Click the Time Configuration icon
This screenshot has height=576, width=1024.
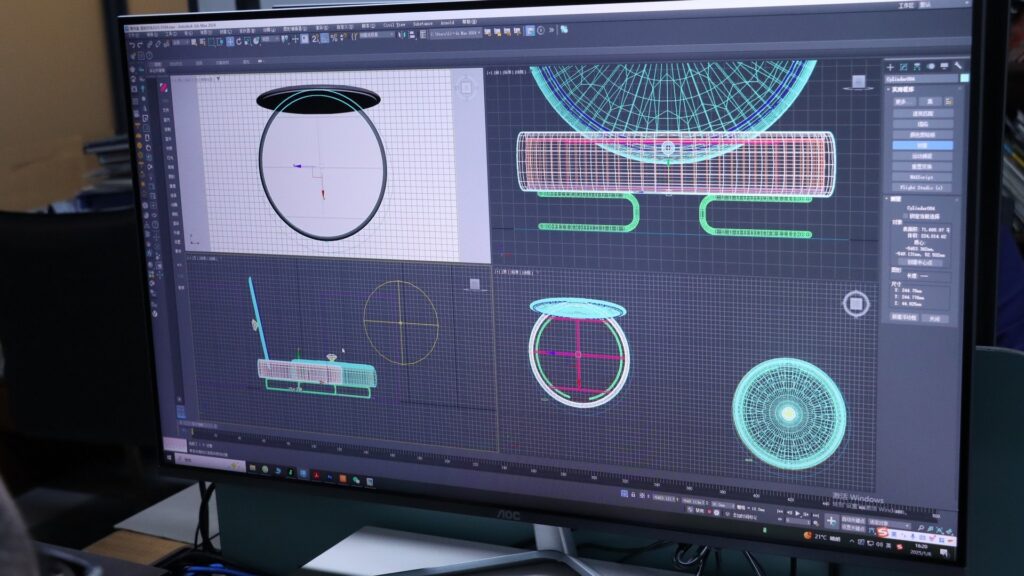pyautogui.click(x=816, y=523)
